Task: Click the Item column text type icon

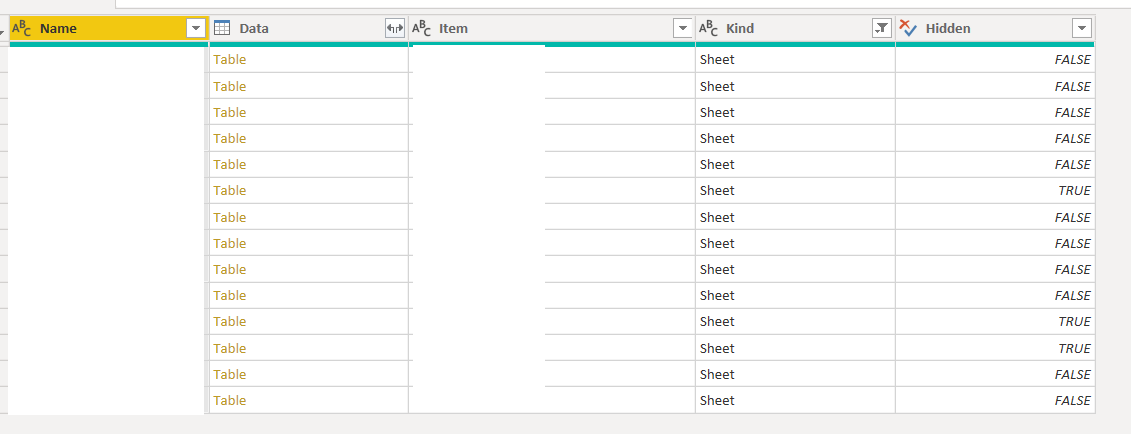Action: tap(421, 29)
